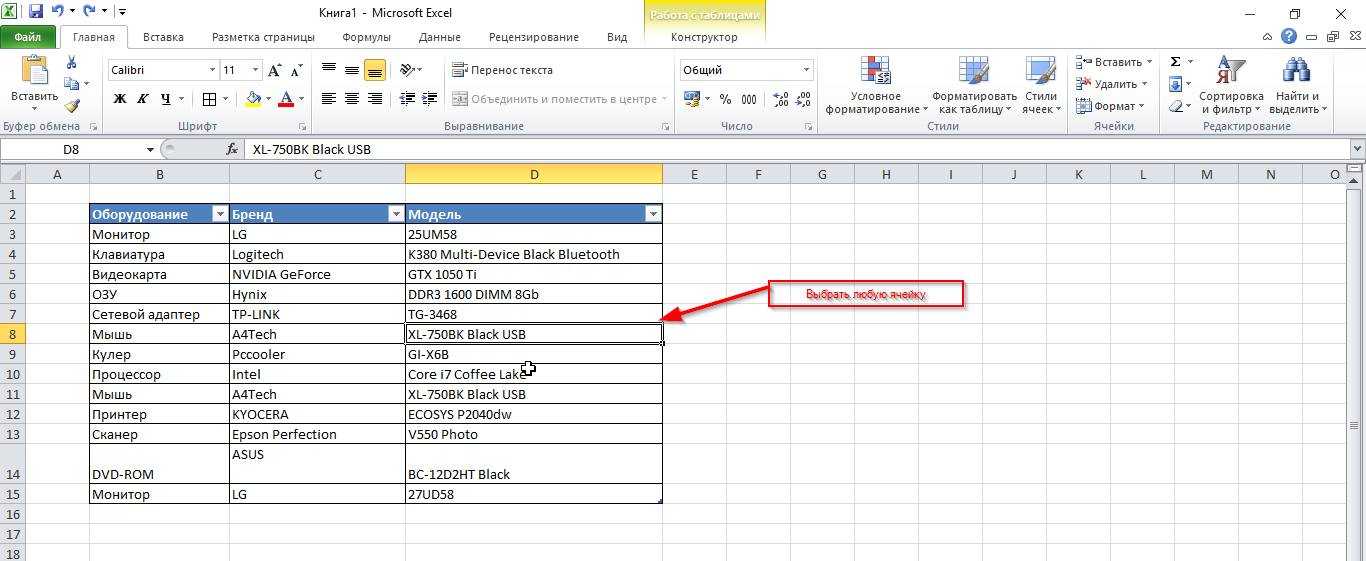Select cell with GTX 1050 Ti
1366x561 pixels.
534,274
